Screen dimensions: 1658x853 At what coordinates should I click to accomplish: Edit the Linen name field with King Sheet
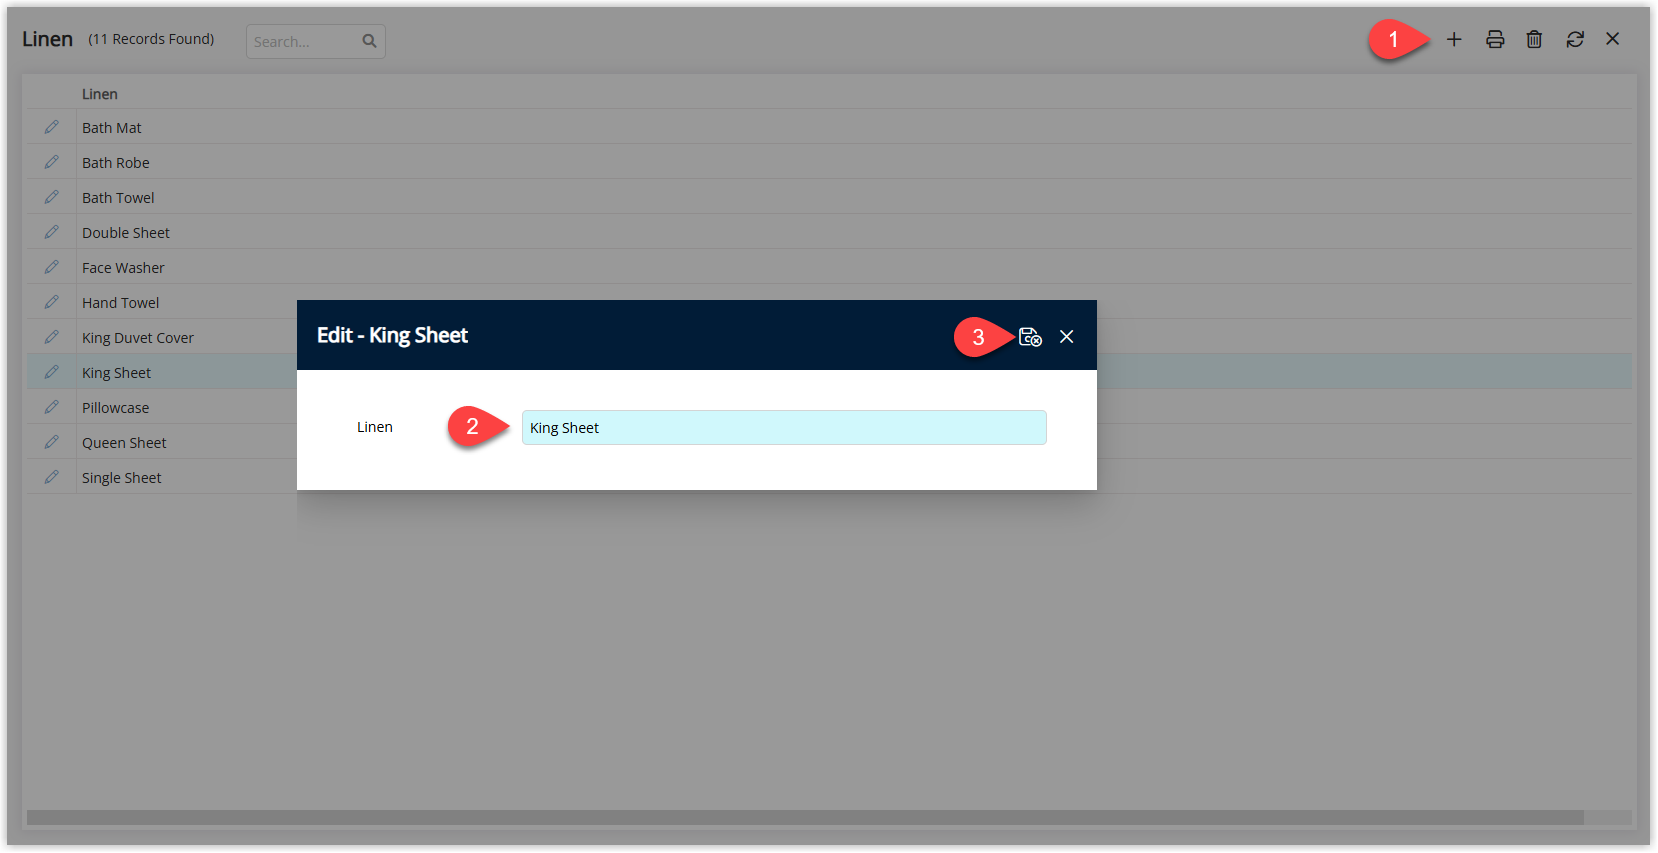pos(784,427)
